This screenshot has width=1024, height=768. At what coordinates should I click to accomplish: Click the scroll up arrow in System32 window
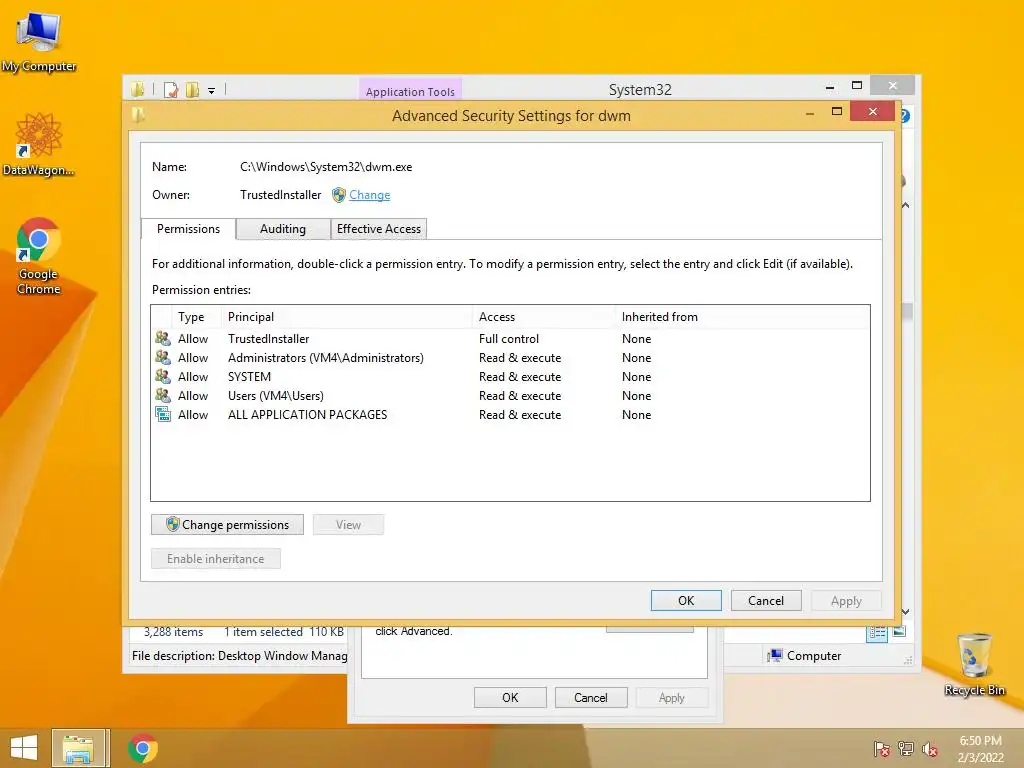906,206
